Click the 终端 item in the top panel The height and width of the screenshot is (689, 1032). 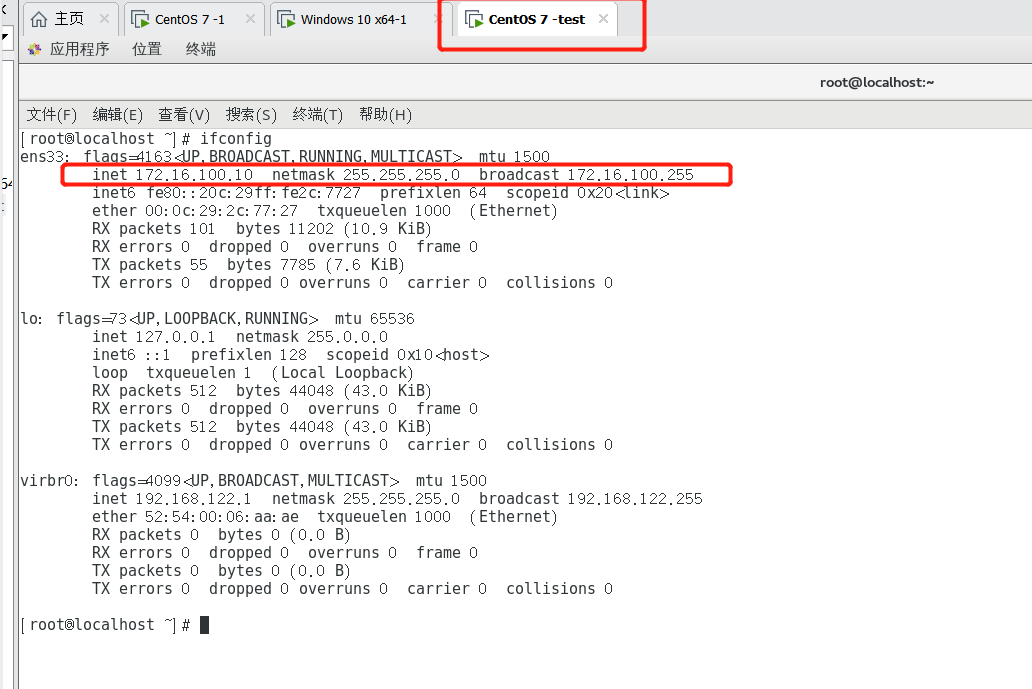pos(201,49)
